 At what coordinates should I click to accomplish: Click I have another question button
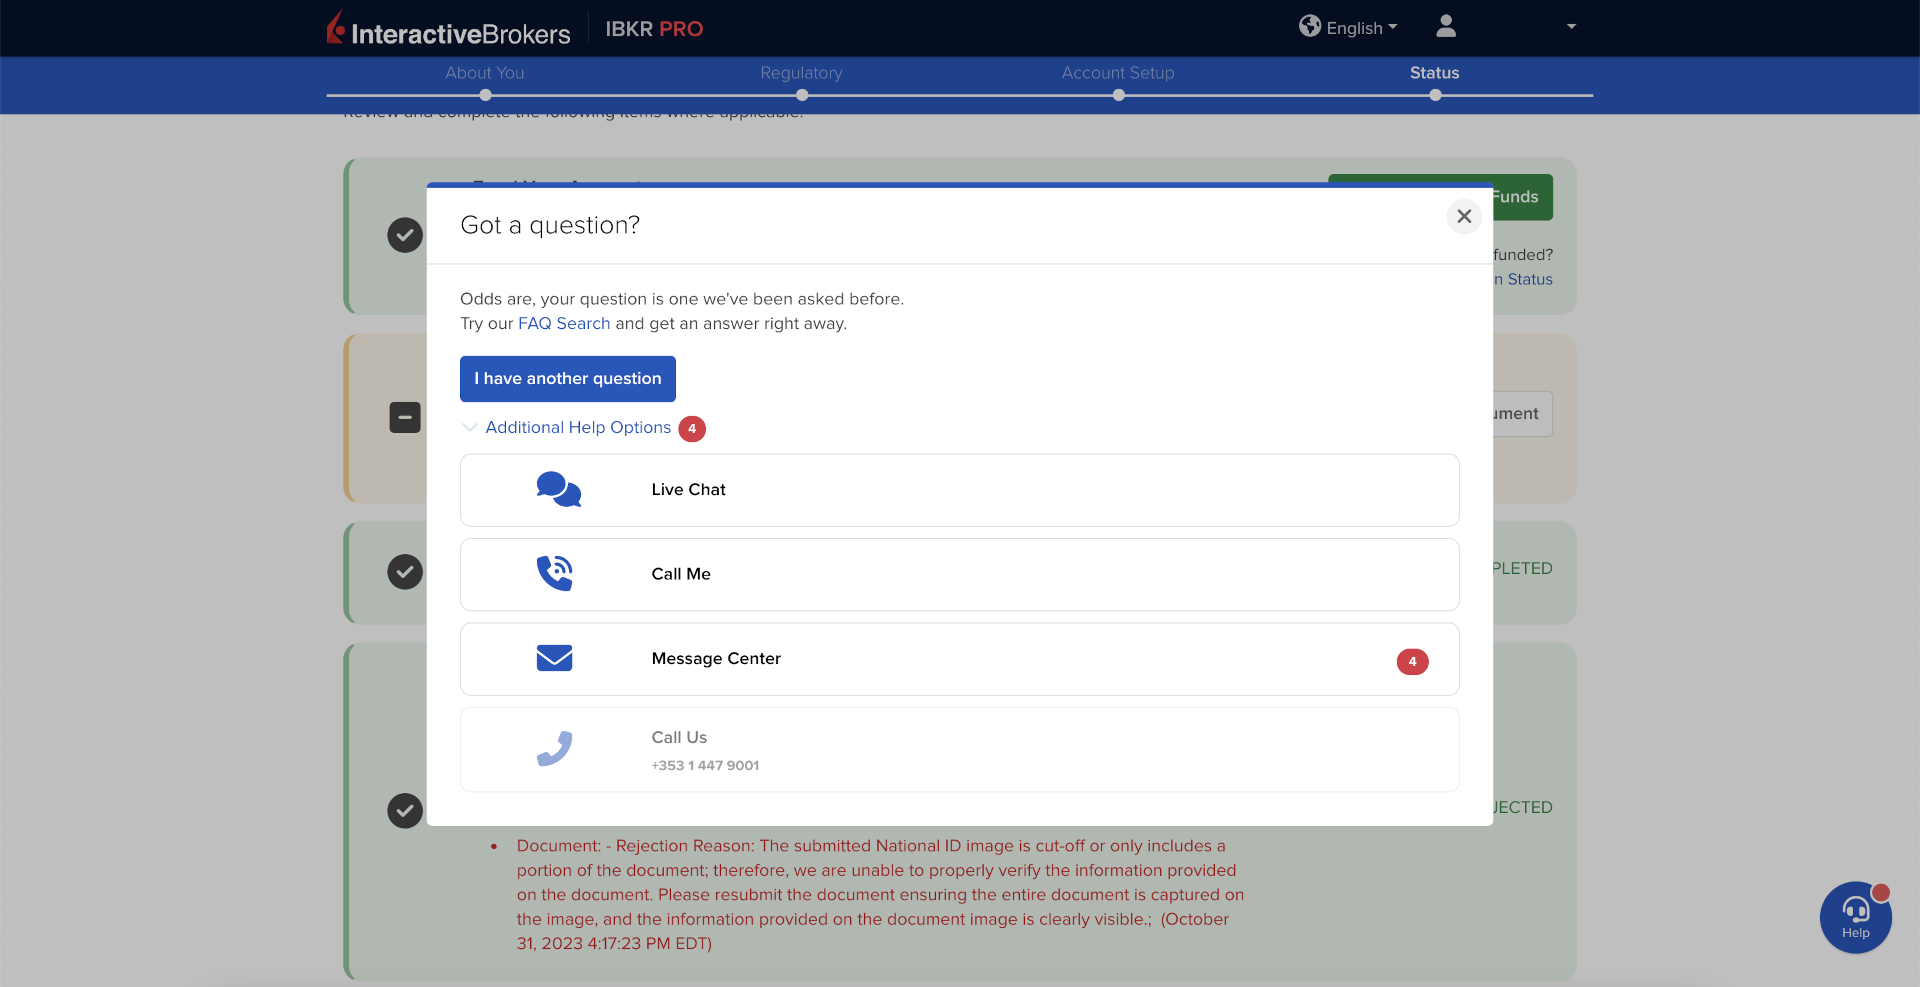(x=567, y=379)
